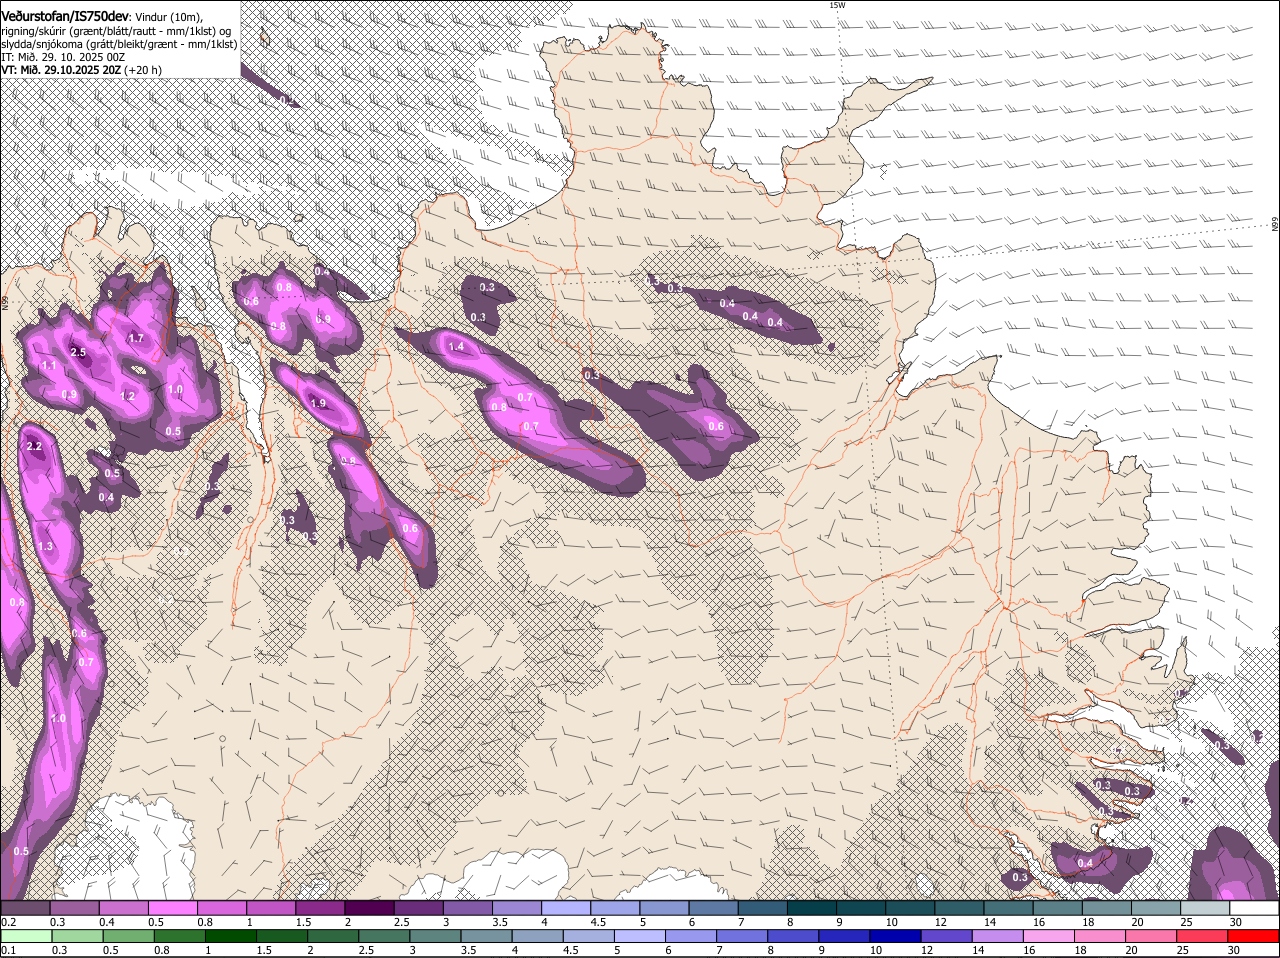This screenshot has width=1280, height=958.
Task: Click the 1.2 precipitation value on the map
Action: pos(127,396)
